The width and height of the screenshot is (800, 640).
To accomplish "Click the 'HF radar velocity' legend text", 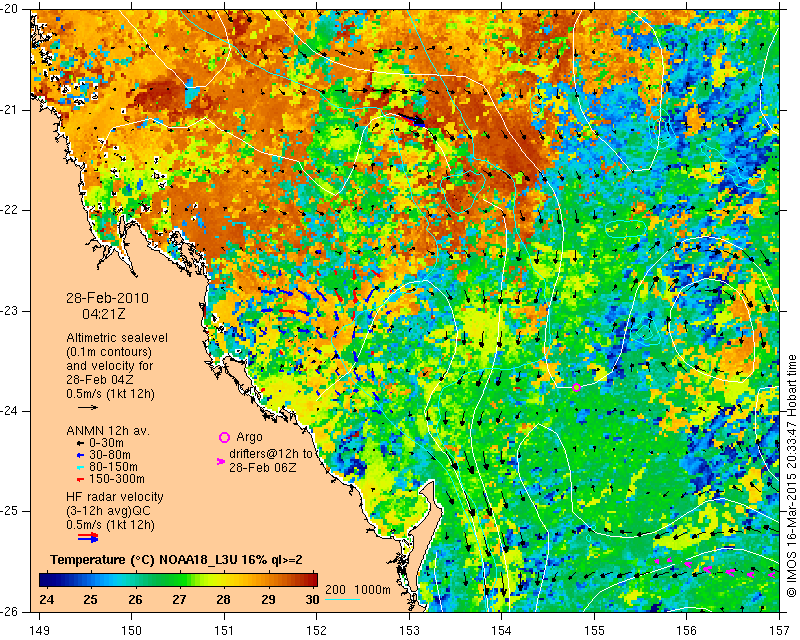I will 115,497.
